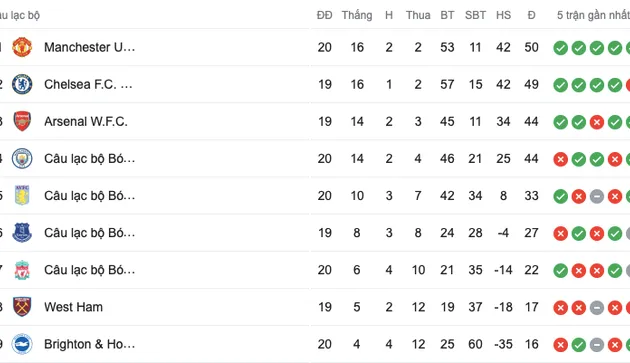Click the Thắng column header
The image size is (630, 363).
click(x=357, y=15)
